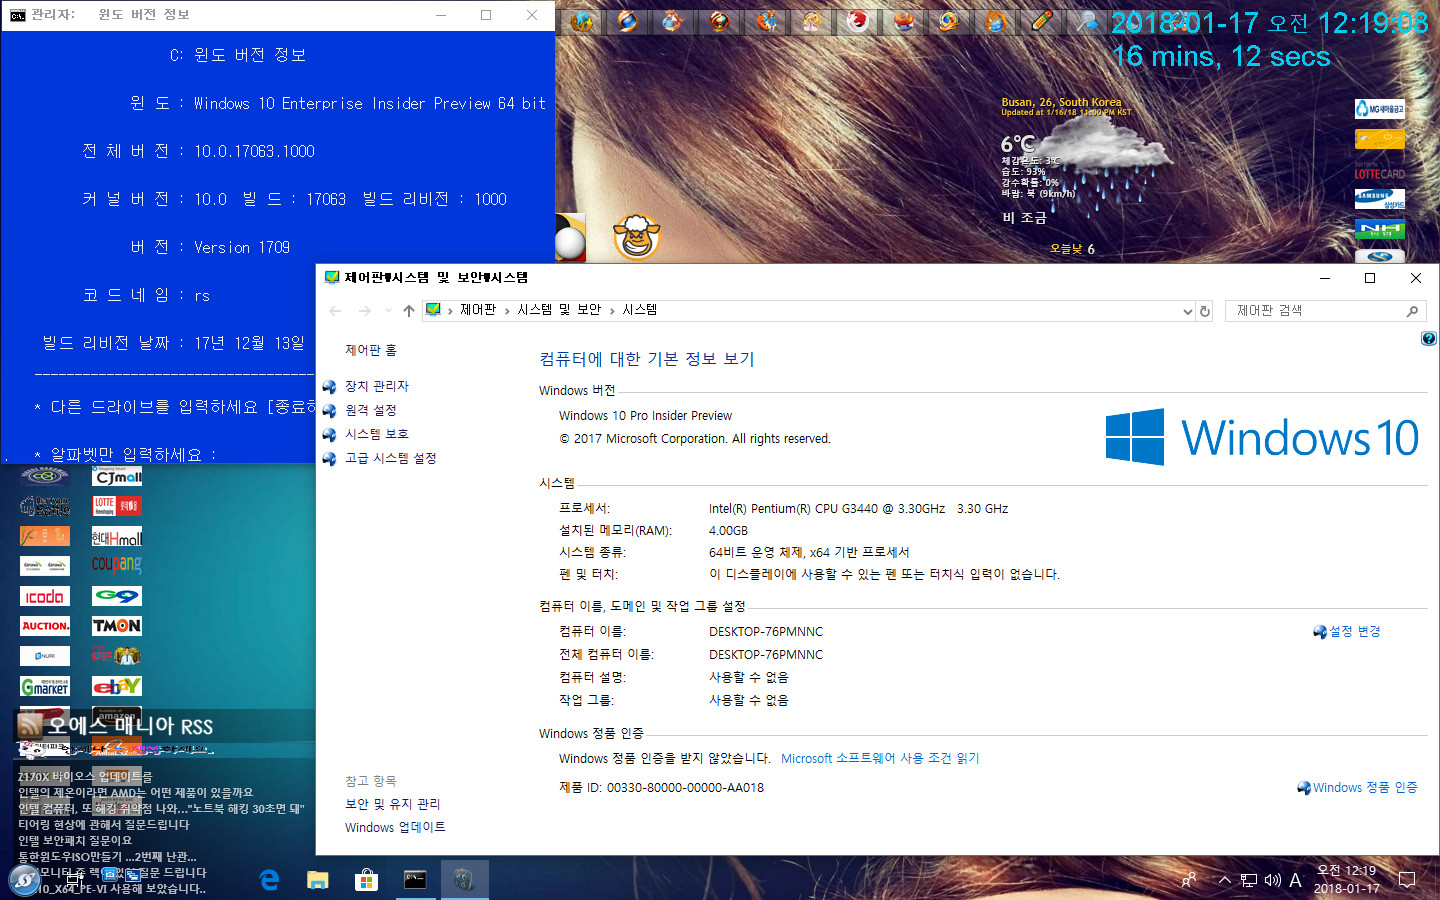Open 원격 설정 in the sidebar

[x=371, y=410]
